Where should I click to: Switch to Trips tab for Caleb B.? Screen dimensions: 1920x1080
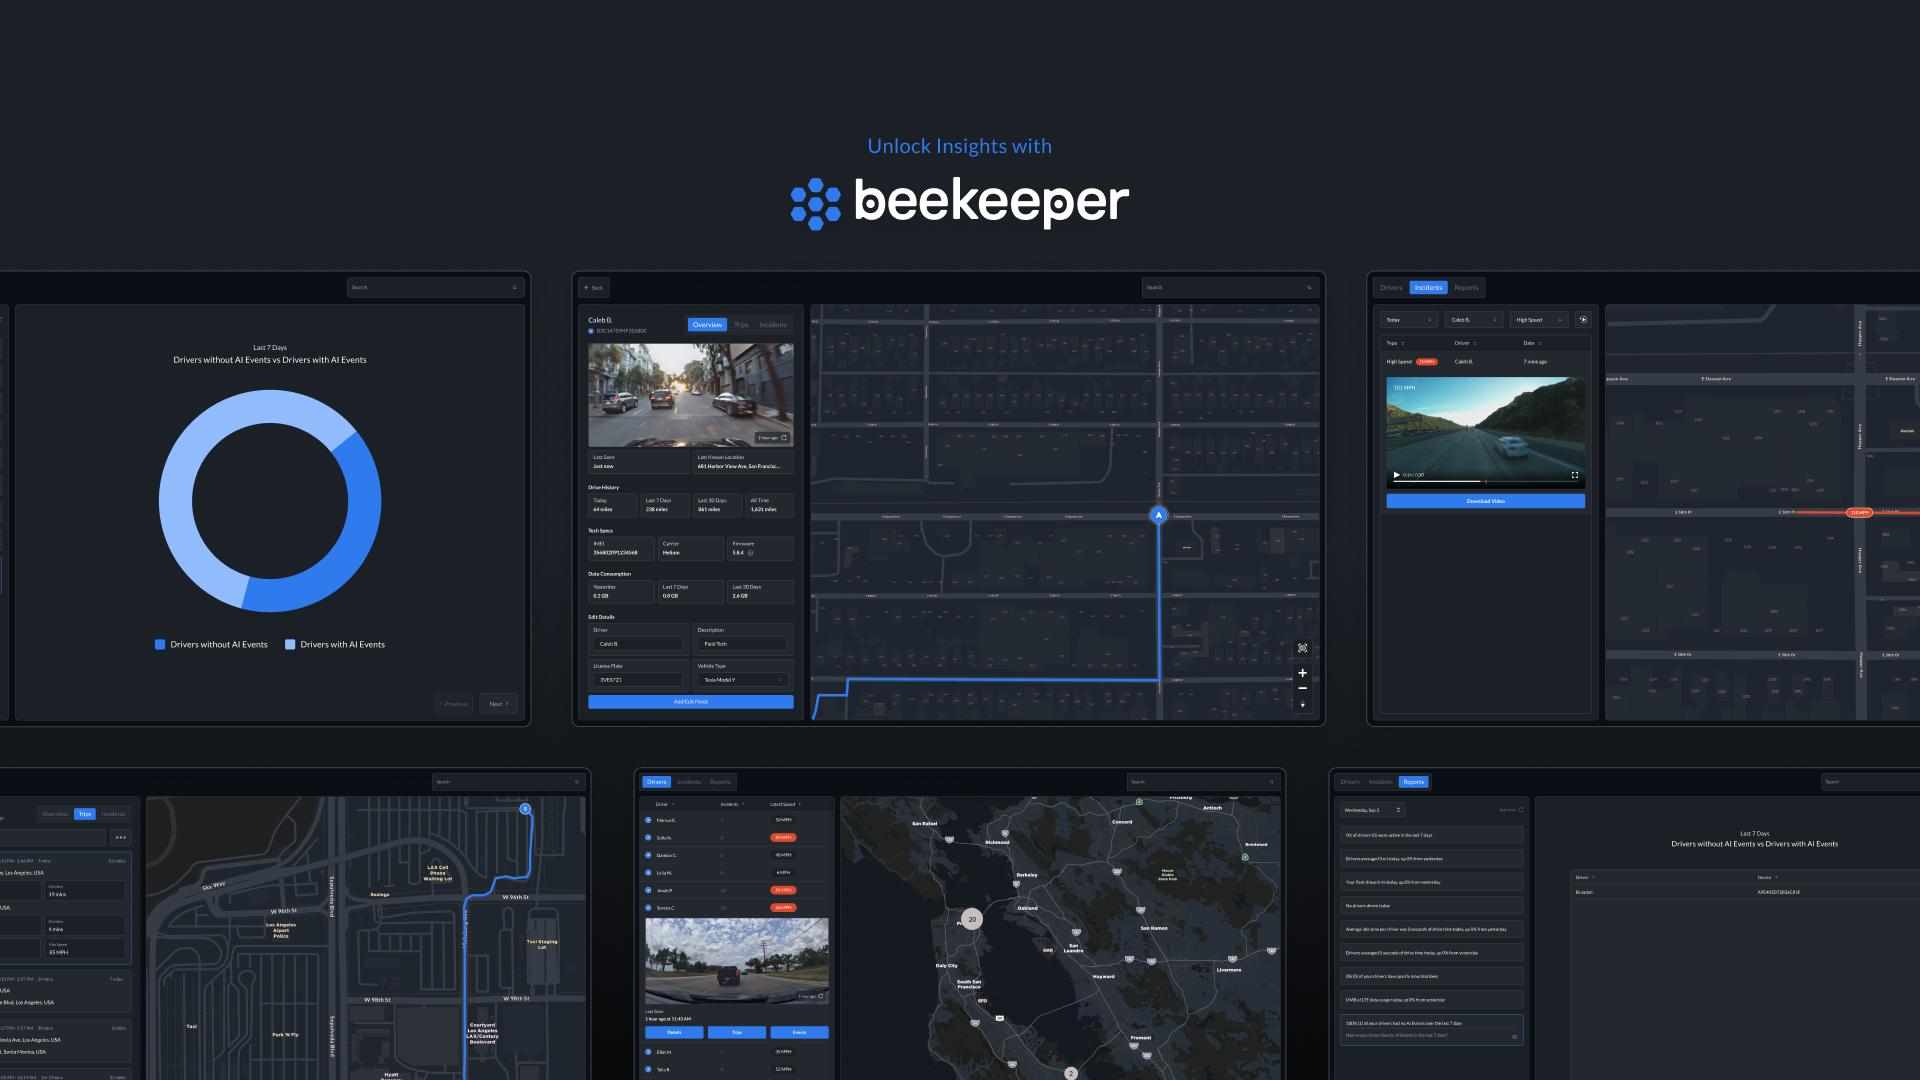click(x=741, y=325)
